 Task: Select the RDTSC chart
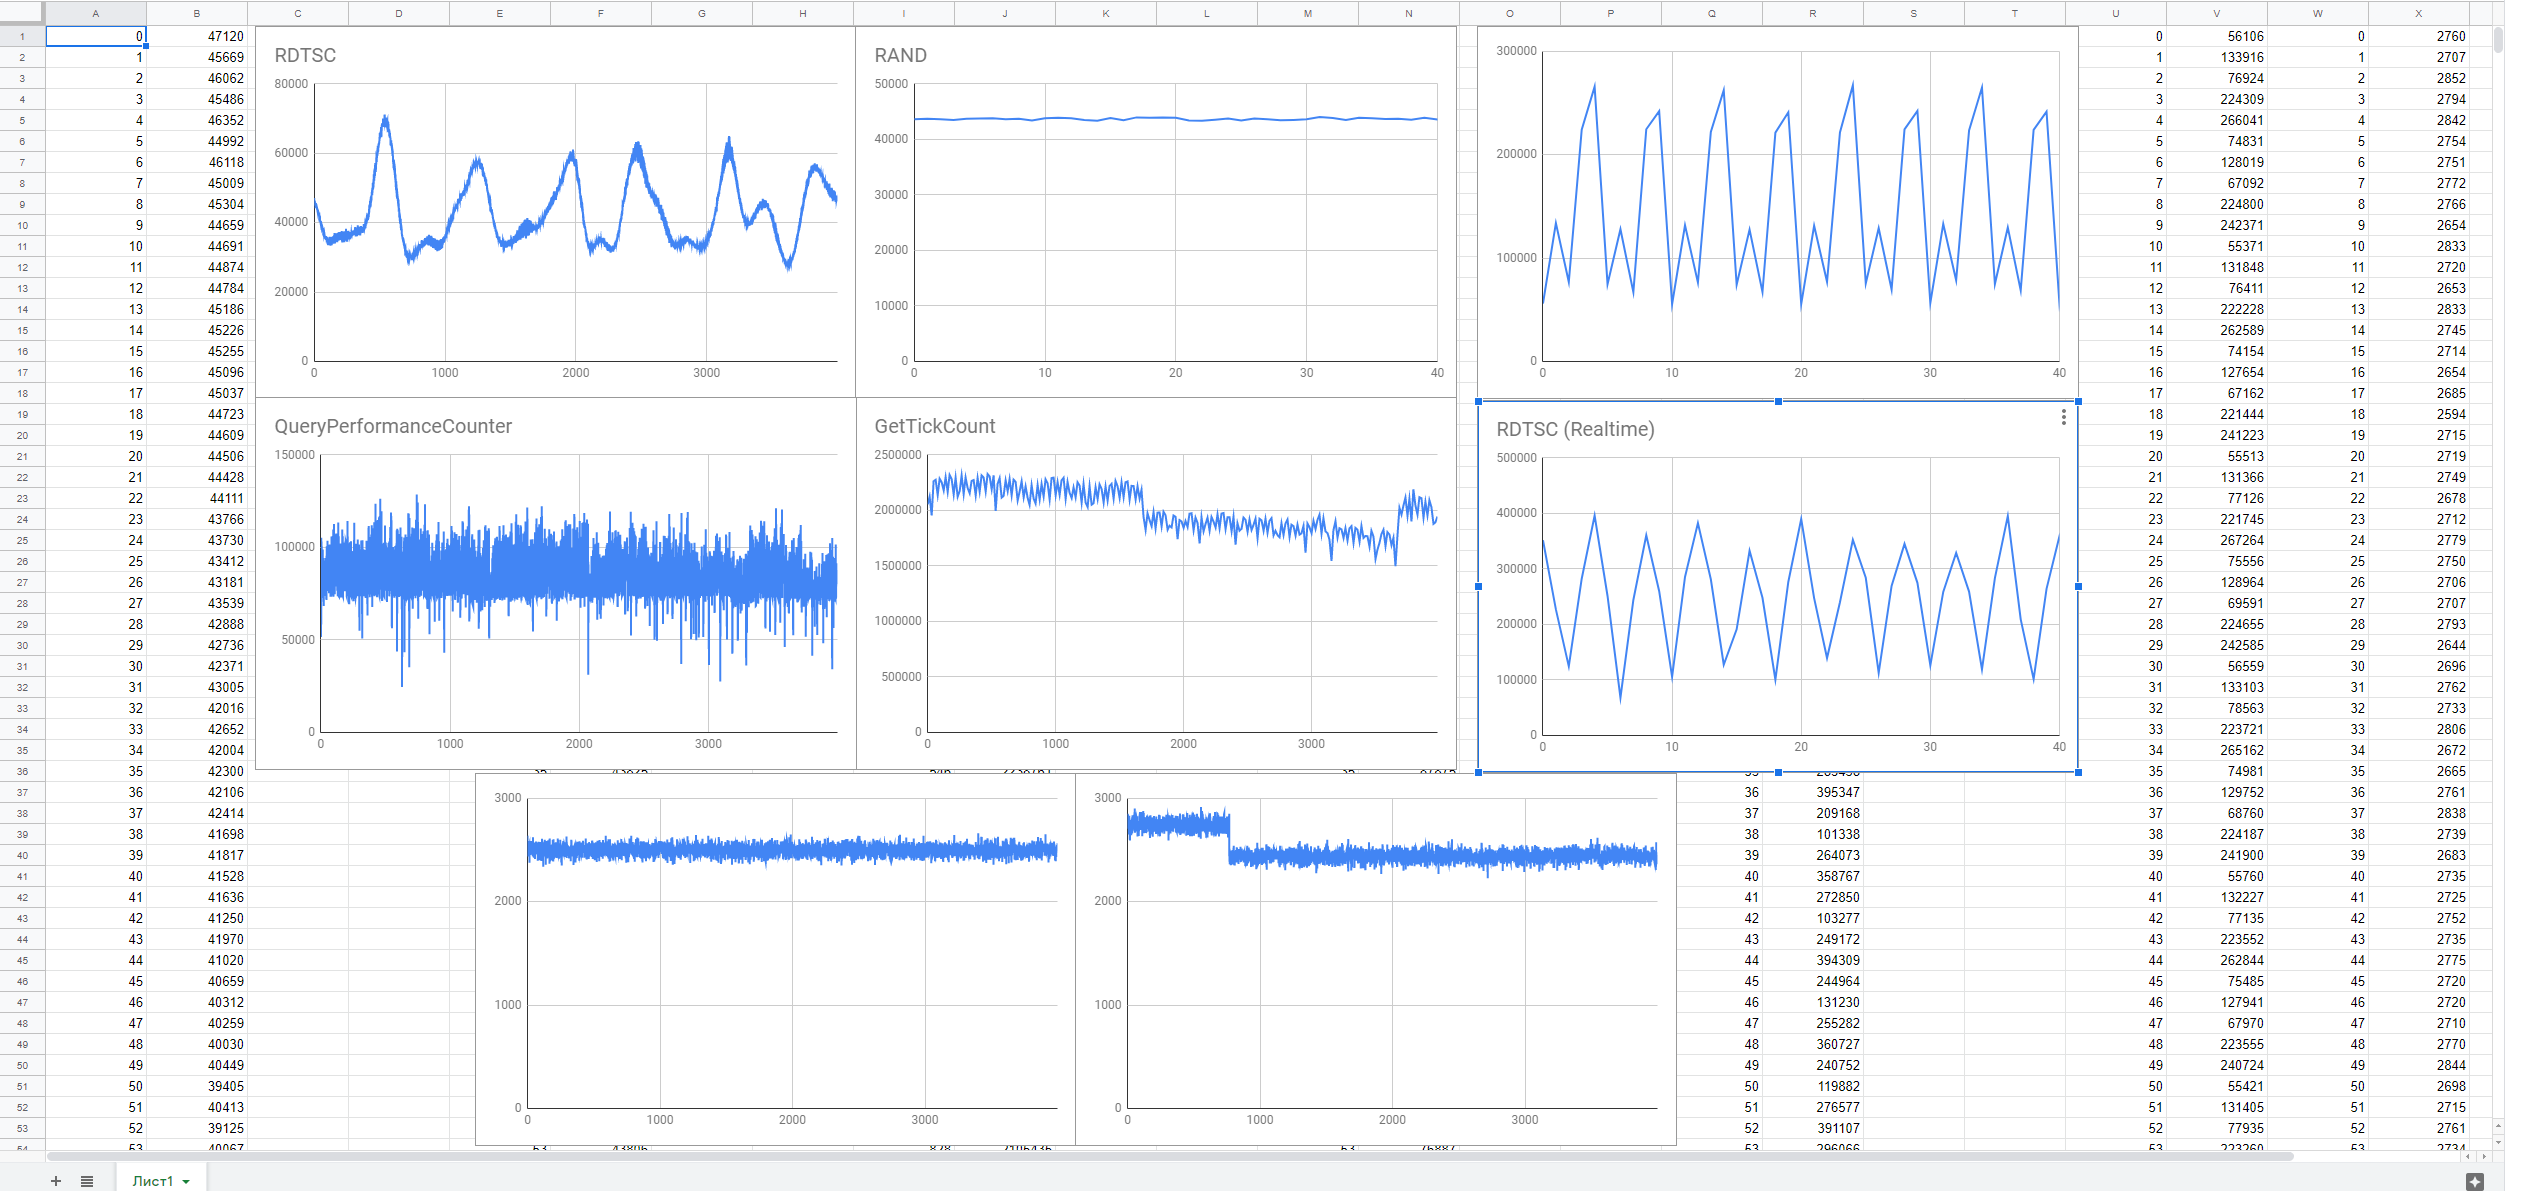555,210
